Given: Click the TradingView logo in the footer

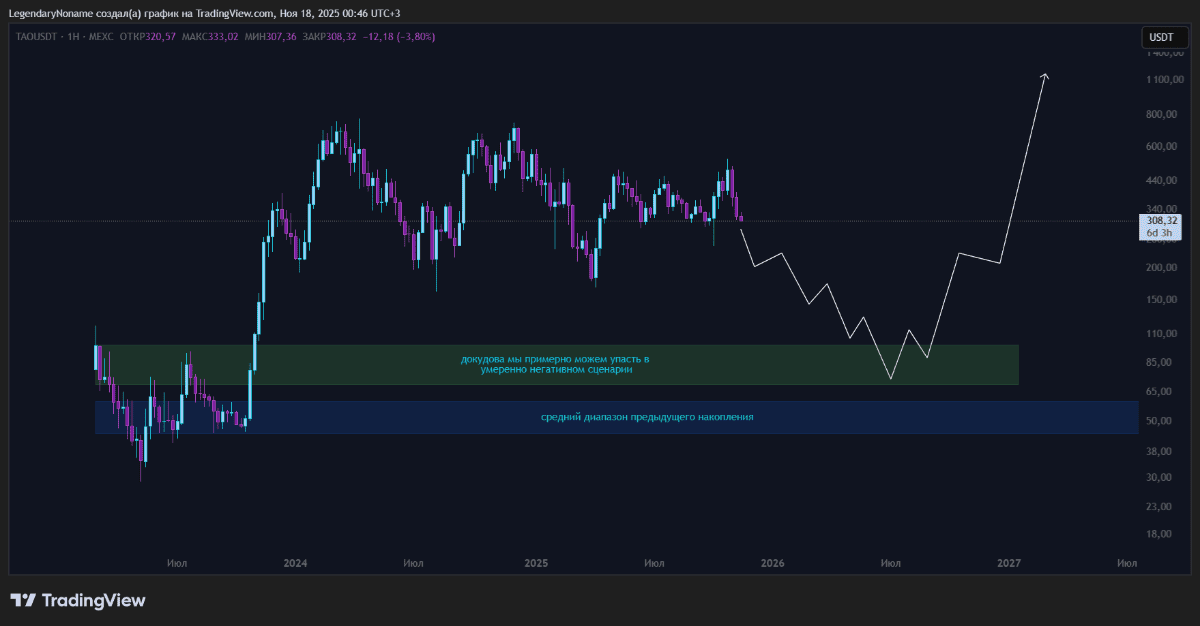Looking at the screenshot, I should click(x=78, y=600).
